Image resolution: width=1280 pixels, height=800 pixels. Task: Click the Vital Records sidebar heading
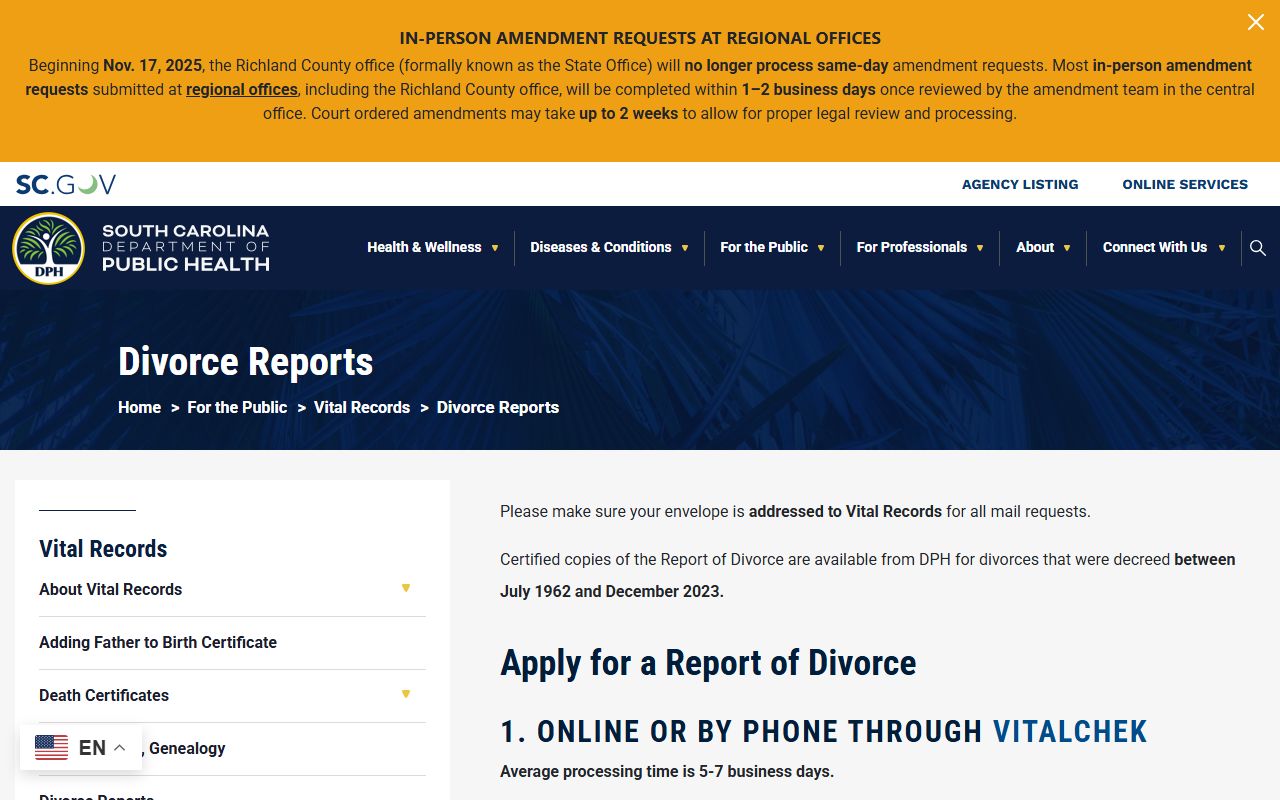tap(103, 548)
